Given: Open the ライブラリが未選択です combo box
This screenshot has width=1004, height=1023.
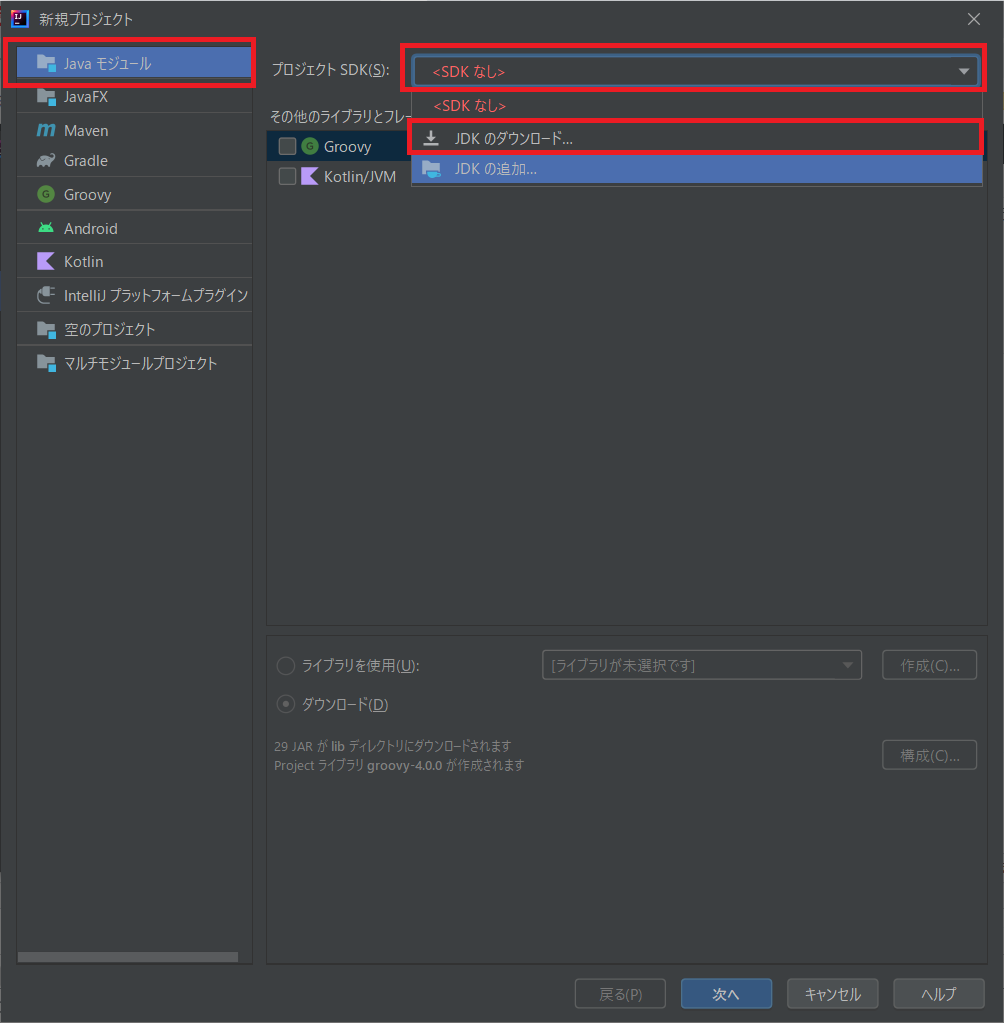Looking at the screenshot, I should 702,665.
